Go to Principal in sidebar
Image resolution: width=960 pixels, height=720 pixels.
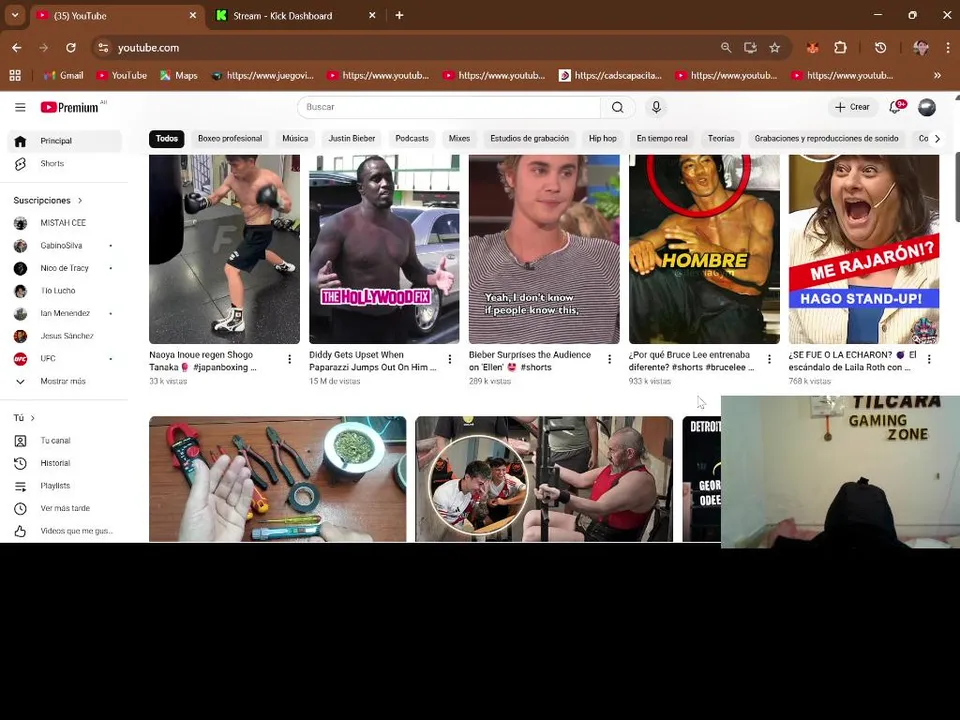click(64, 141)
